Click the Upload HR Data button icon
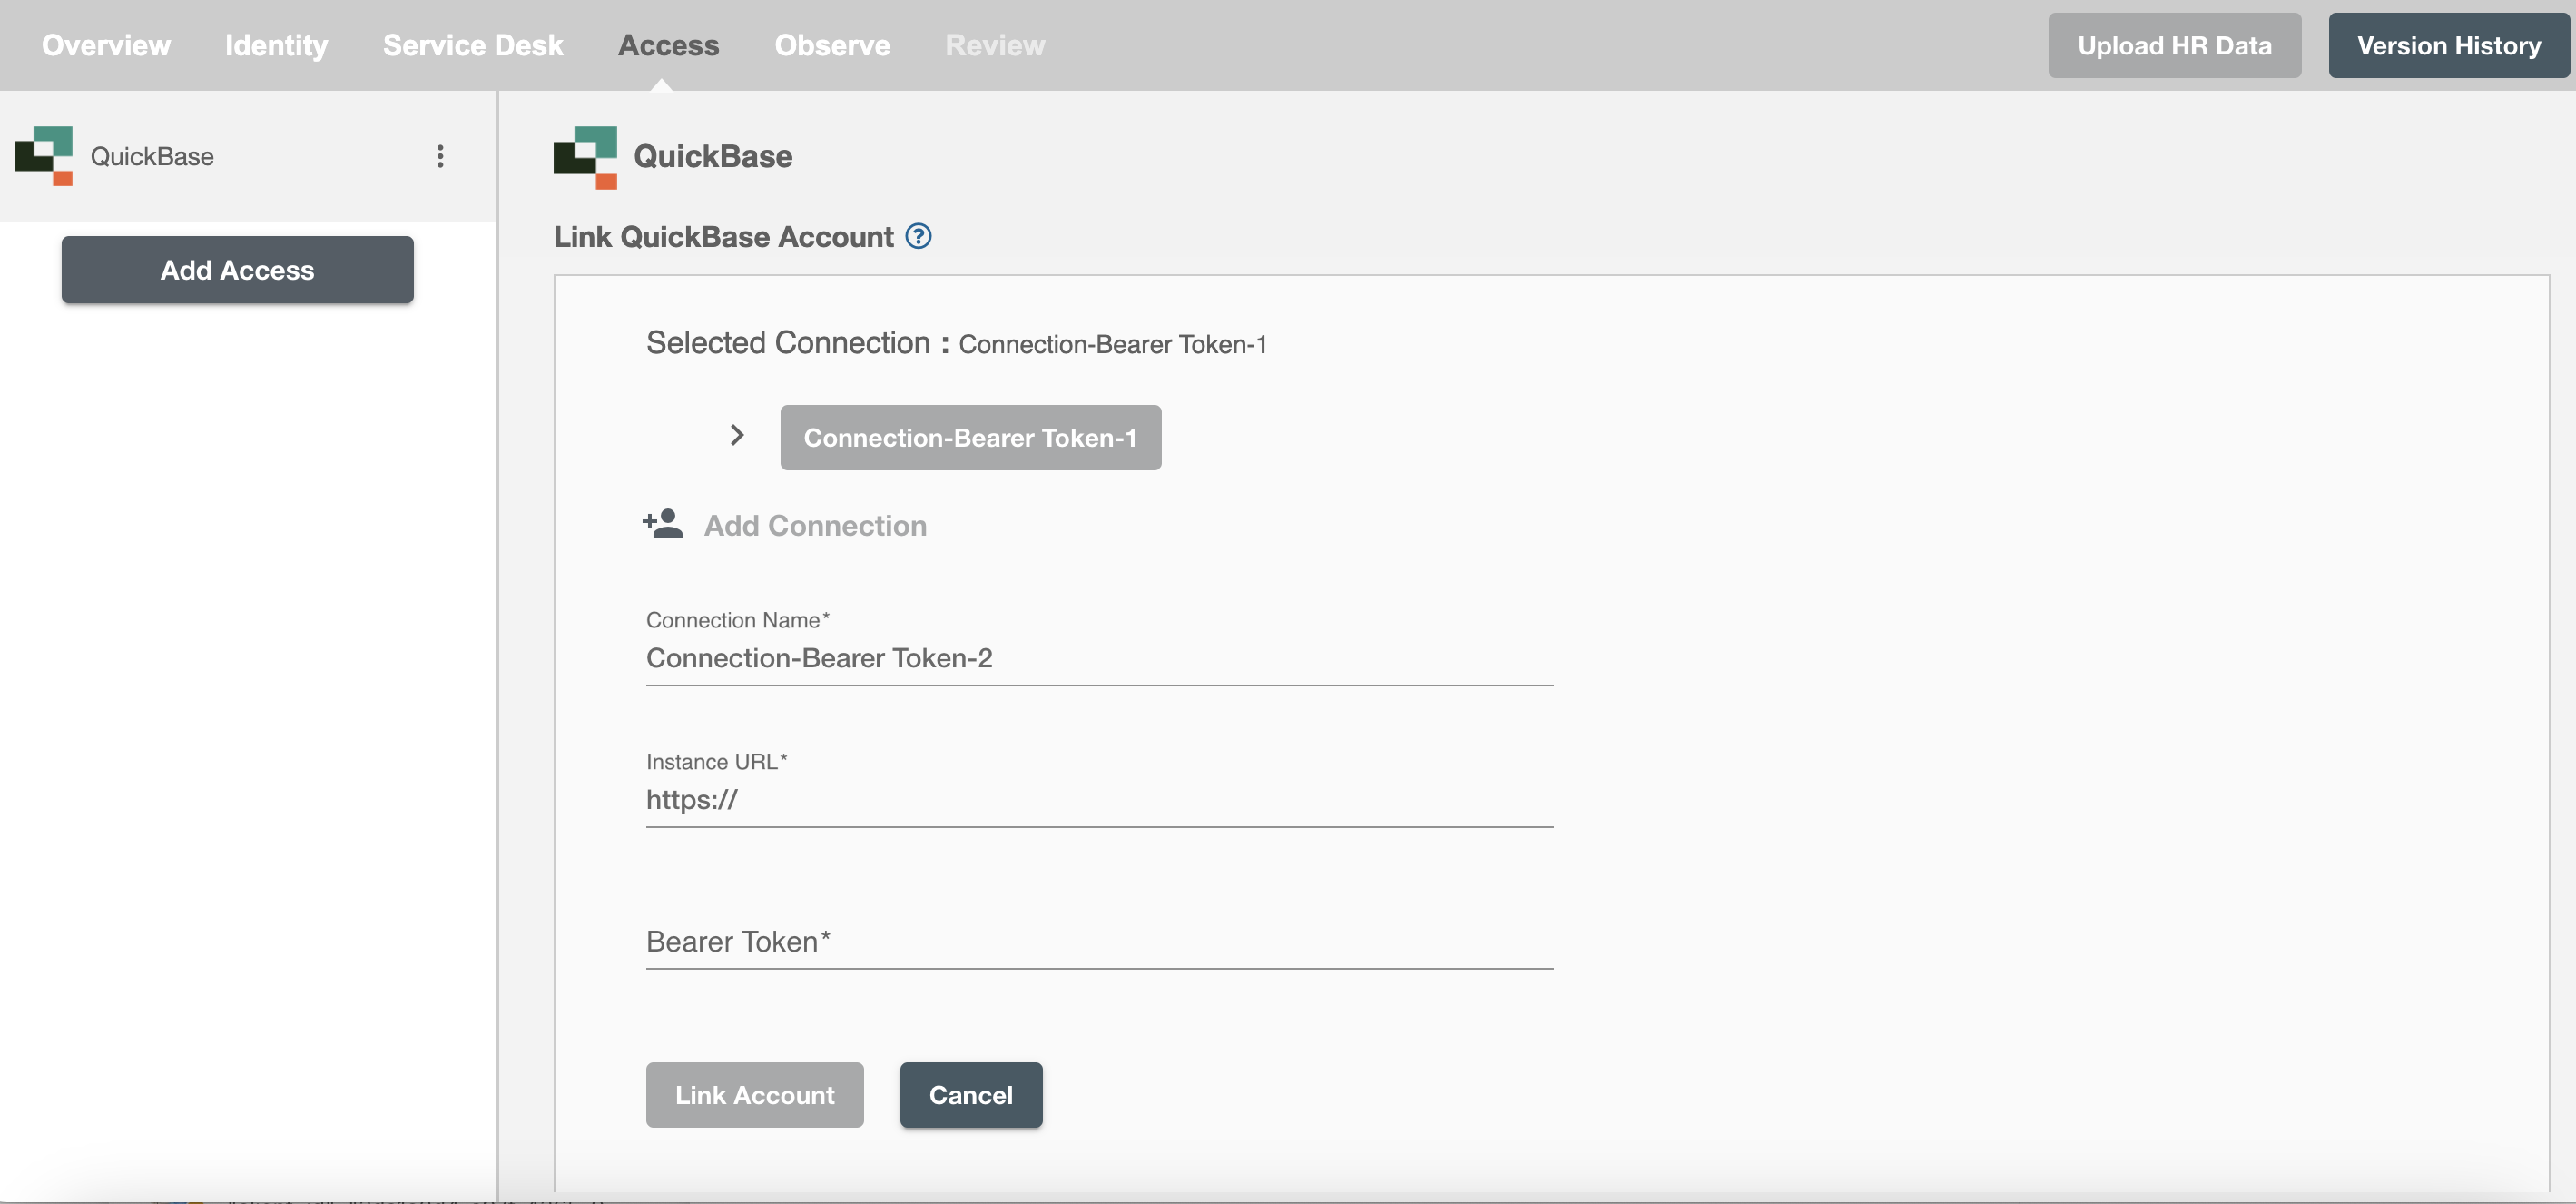Image resolution: width=2576 pixels, height=1204 pixels. (x=2174, y=44)
